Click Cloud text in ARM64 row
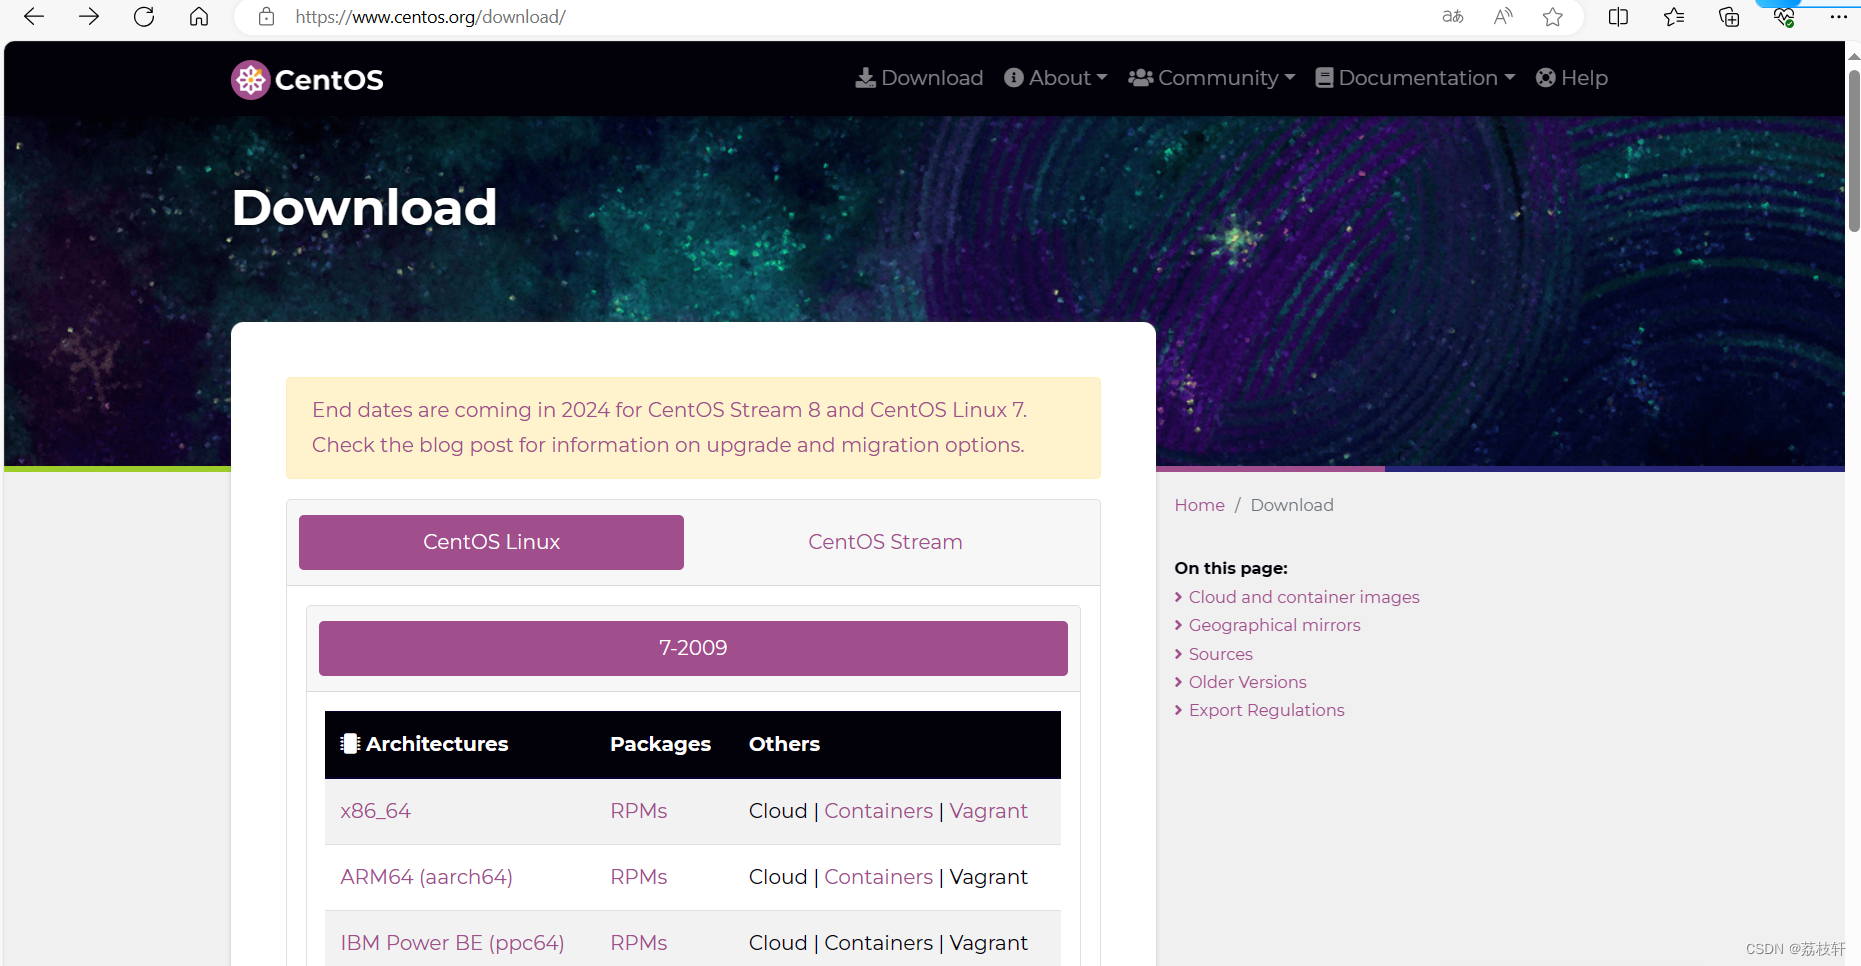Viewport: 1861px width, 966px height. coord(778,877)
